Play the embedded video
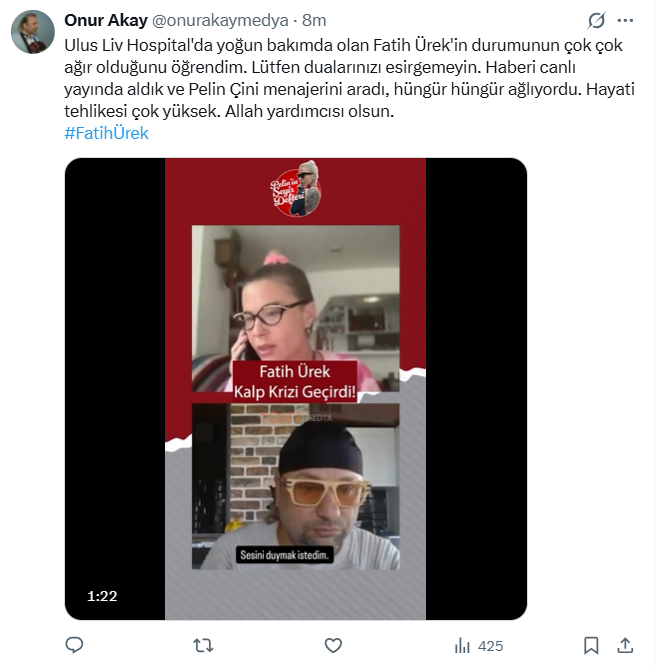The width and height of the screenshot is (663, 666). tap(296, 389)
